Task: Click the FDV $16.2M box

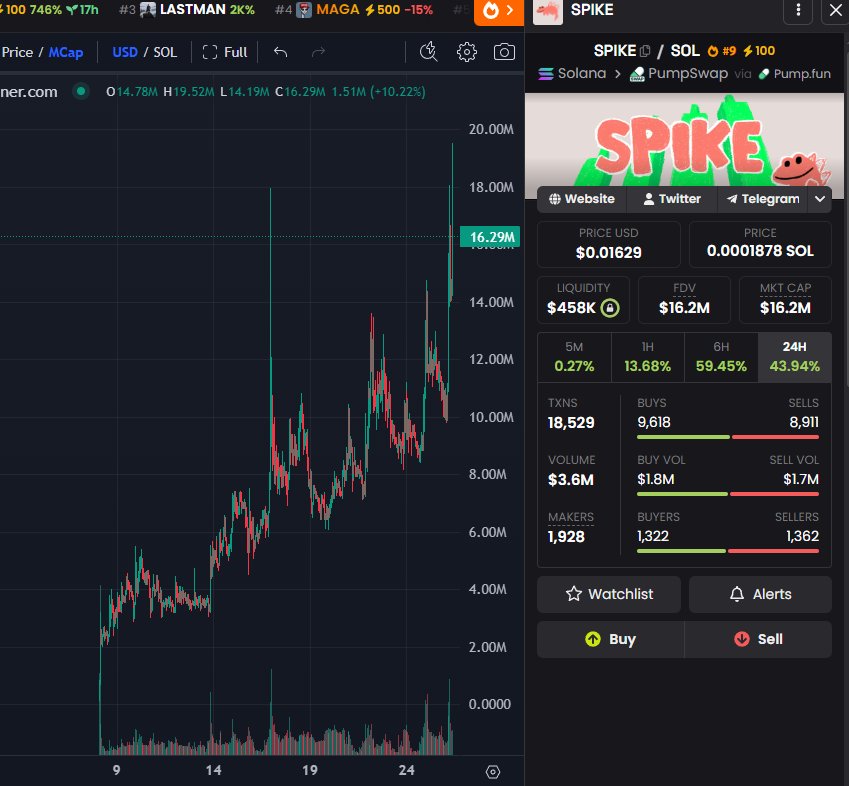Action: 684,300
